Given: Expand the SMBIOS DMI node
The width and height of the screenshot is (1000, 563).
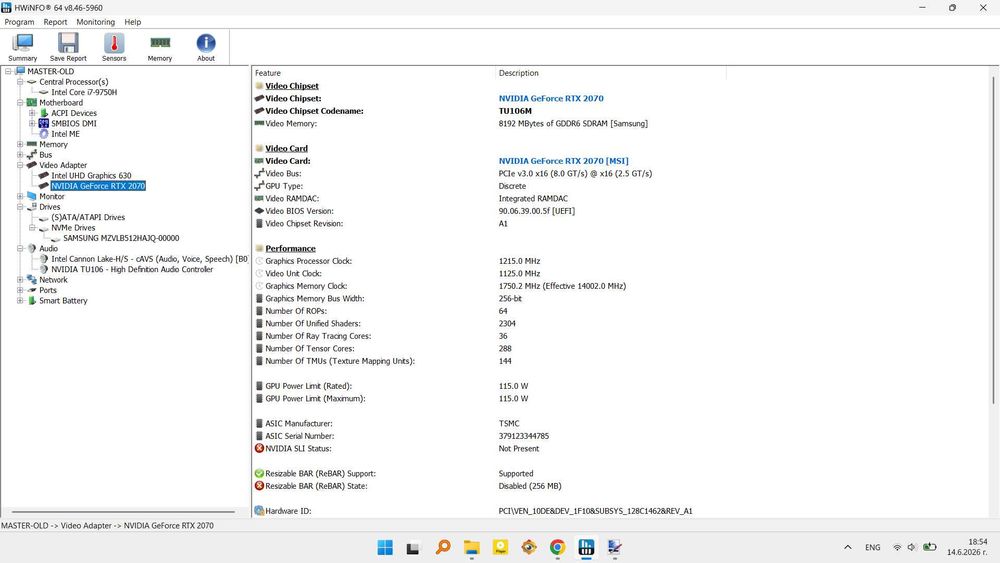Looking at the screenshot, I should (x=33, y=124).
